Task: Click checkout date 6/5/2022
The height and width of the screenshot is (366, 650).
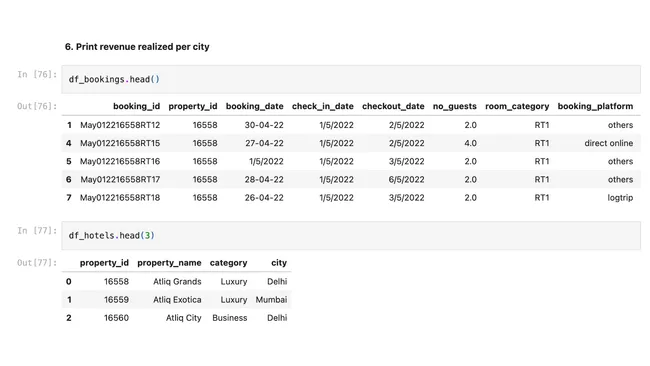Action: (x=406, y=180)
